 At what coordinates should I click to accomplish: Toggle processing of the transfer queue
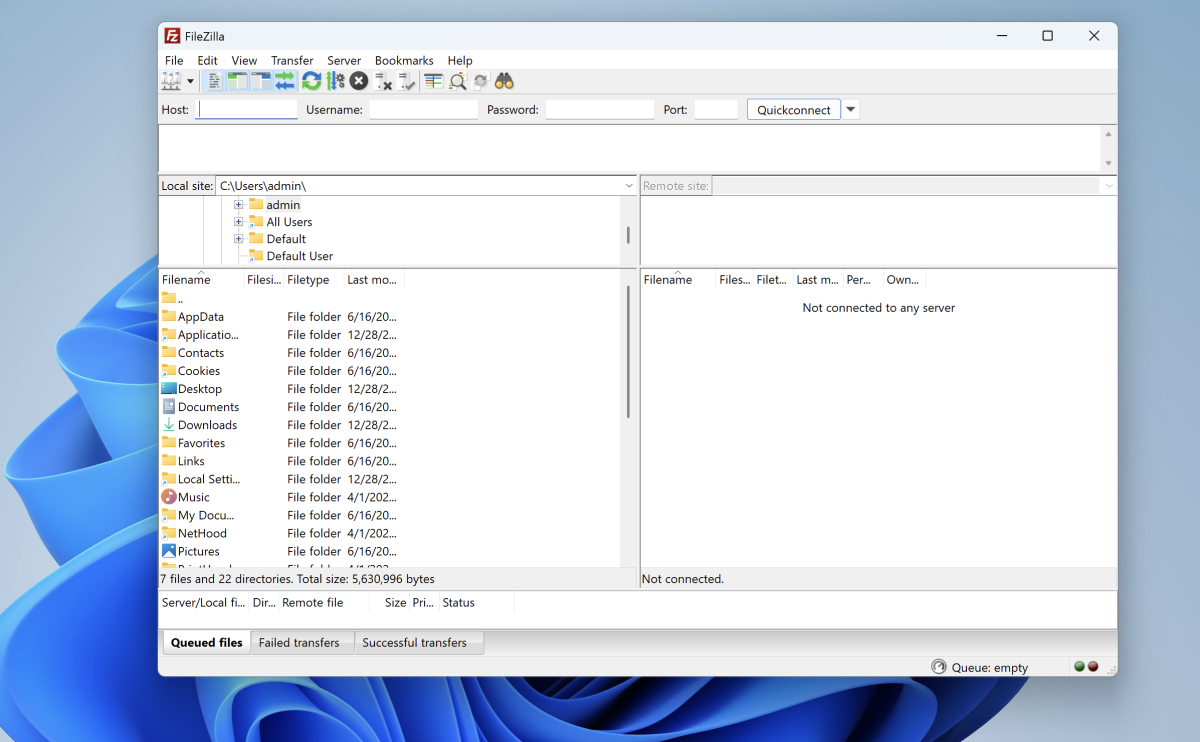[335, 81]
